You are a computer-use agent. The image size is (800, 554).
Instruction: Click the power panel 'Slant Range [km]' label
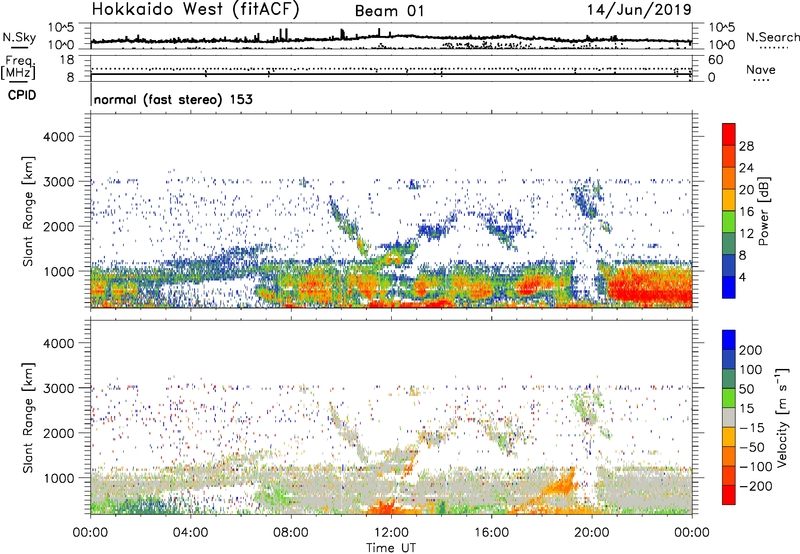coord(28,211)
